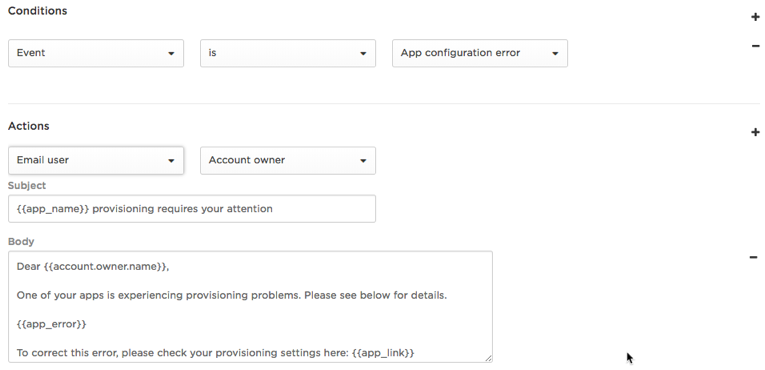The height and width of the screenshot is (370, 765).
Task: Open the Account owner recipient dropdown
Action: pyautogui.click(x=288, y=160)
